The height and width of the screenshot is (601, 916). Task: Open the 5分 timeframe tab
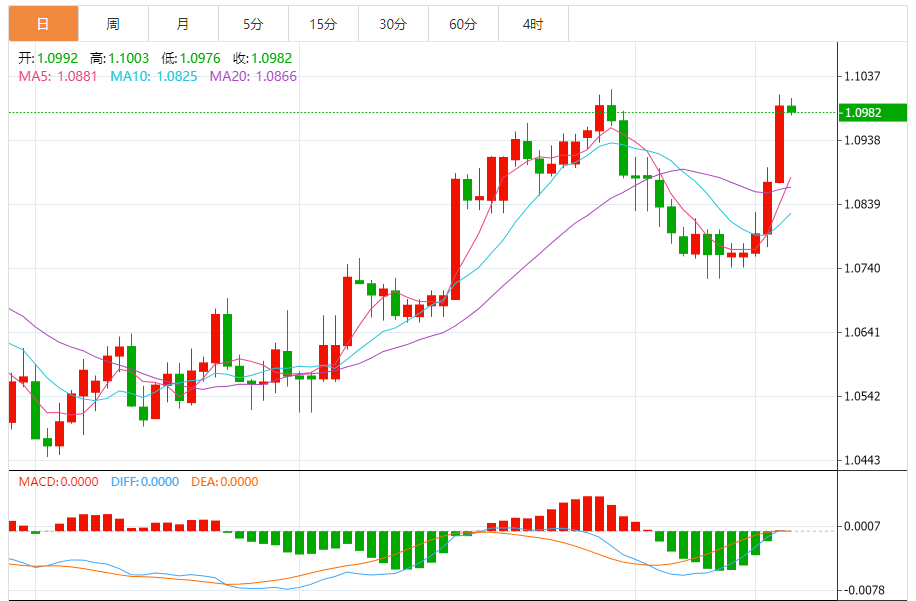pos(254,24)
